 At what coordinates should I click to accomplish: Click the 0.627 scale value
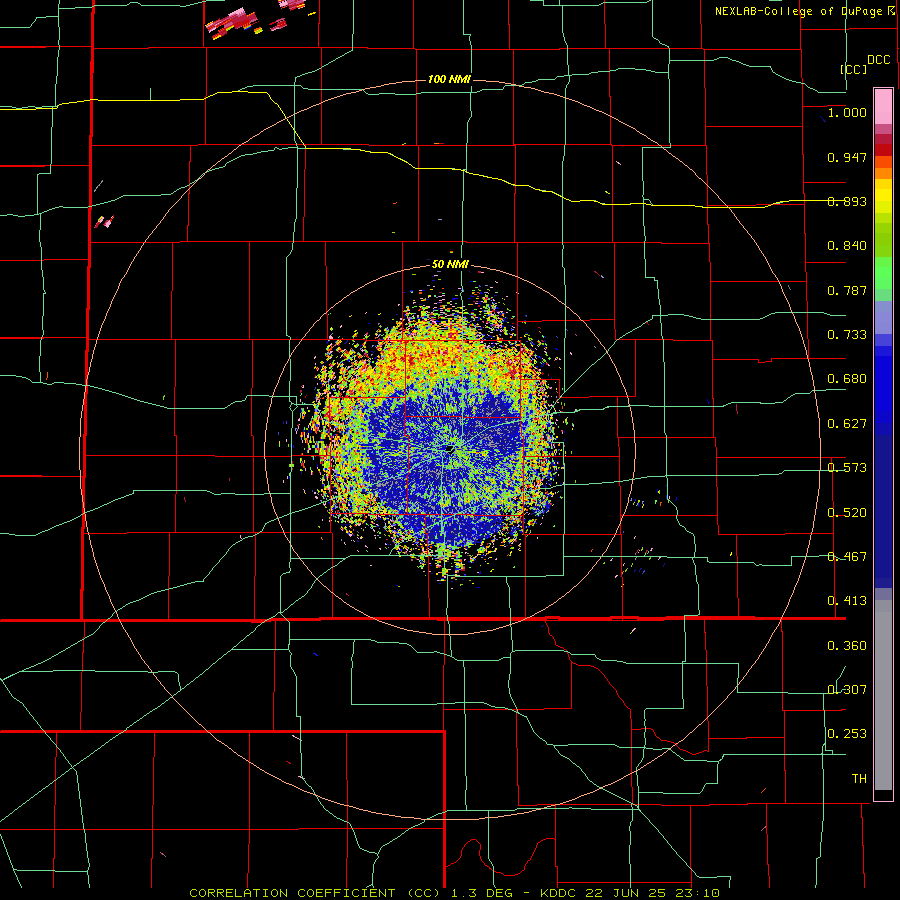pyautogui.click(x=847, y=424)
